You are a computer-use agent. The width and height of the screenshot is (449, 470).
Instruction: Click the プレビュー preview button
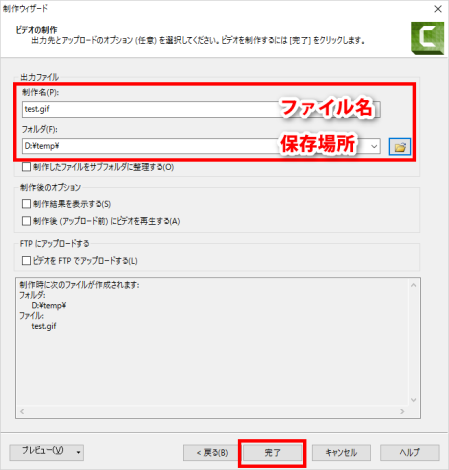pos(42,452)
